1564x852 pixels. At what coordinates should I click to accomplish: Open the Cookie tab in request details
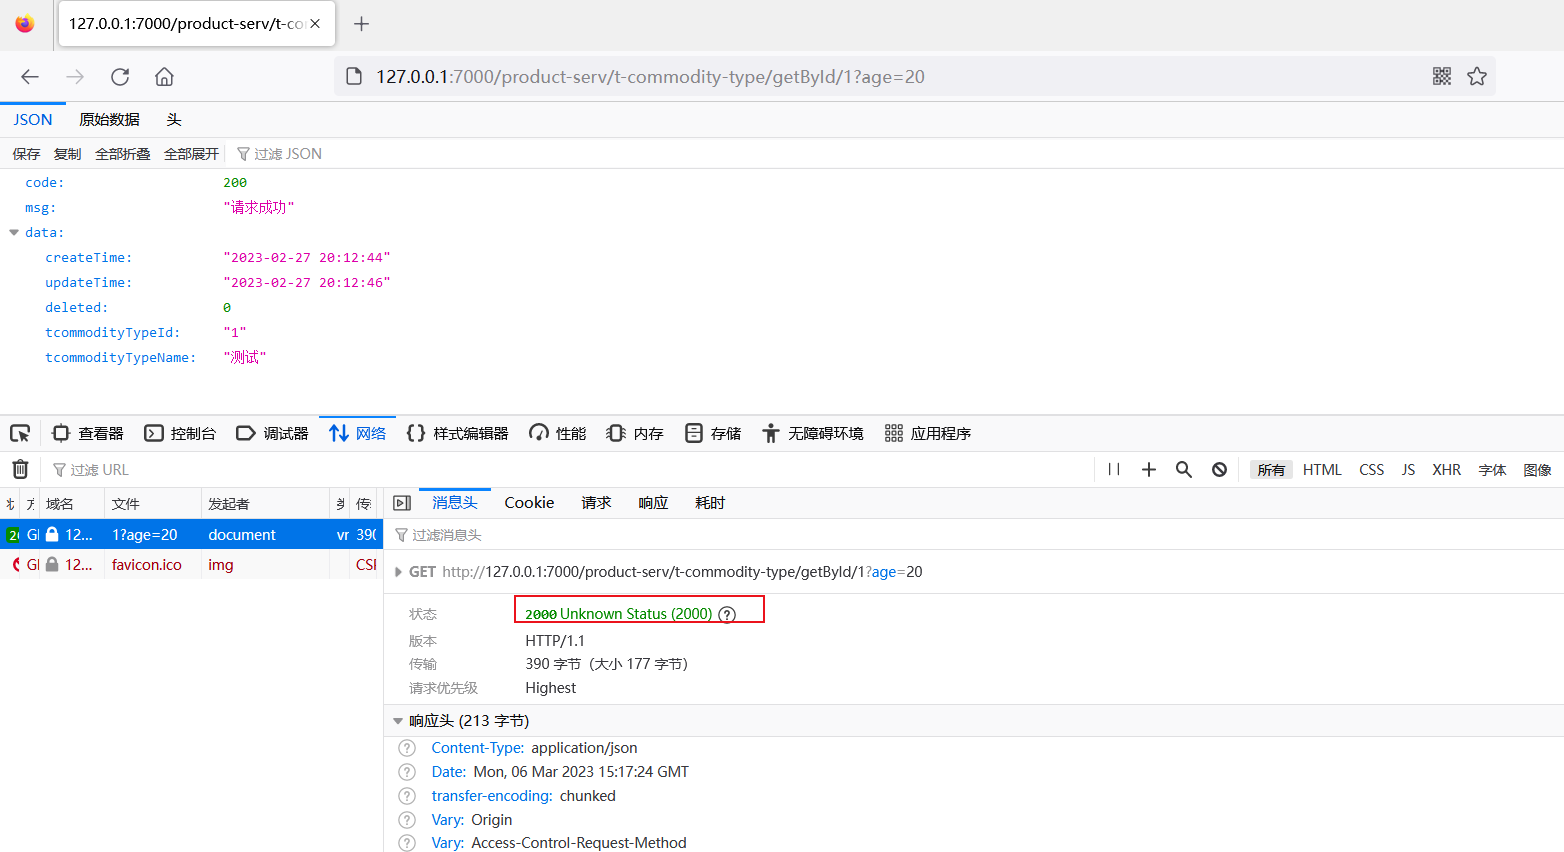(x=529, y=503)
